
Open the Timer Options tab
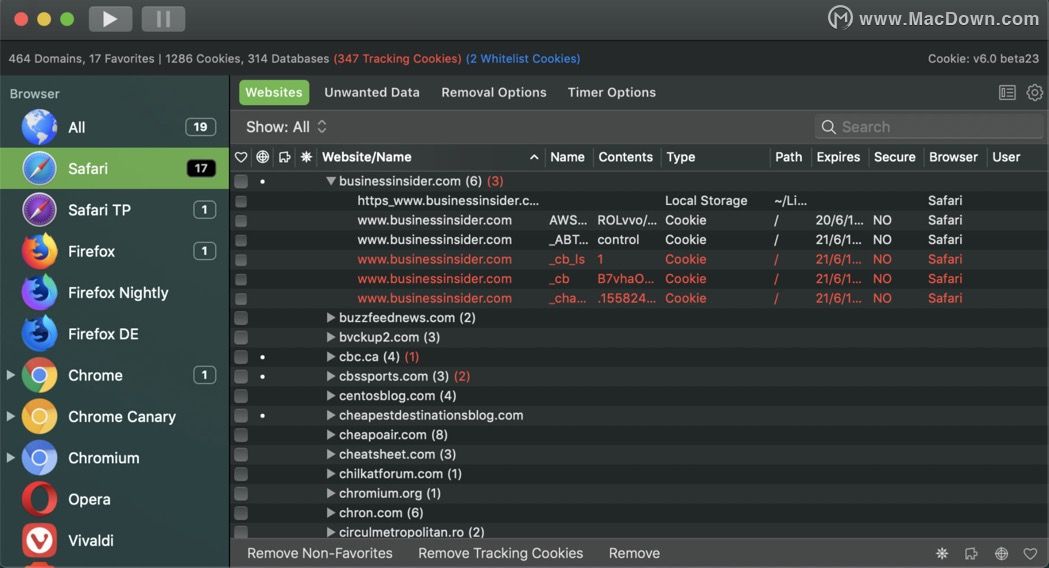pyautogui.click(x=611, y=92)
